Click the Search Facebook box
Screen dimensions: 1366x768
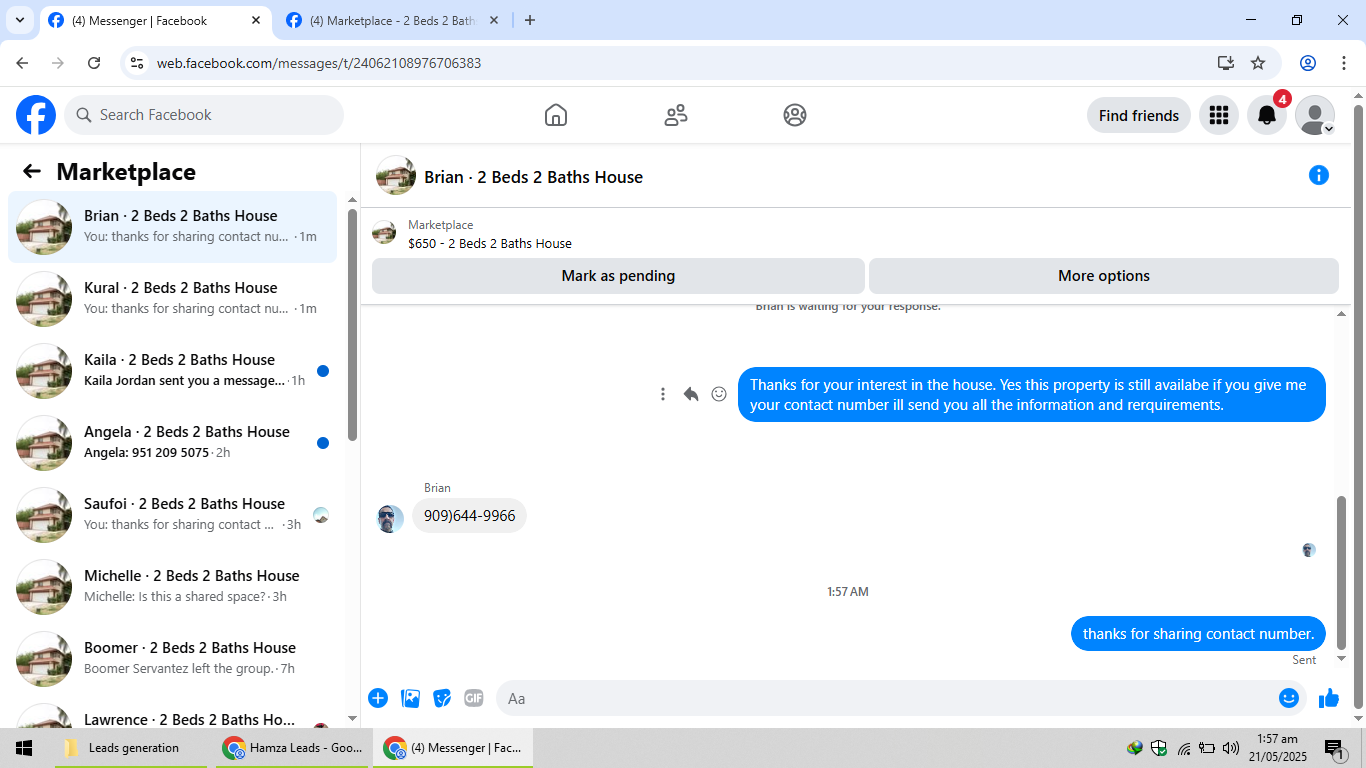click(x=204, y=115)
